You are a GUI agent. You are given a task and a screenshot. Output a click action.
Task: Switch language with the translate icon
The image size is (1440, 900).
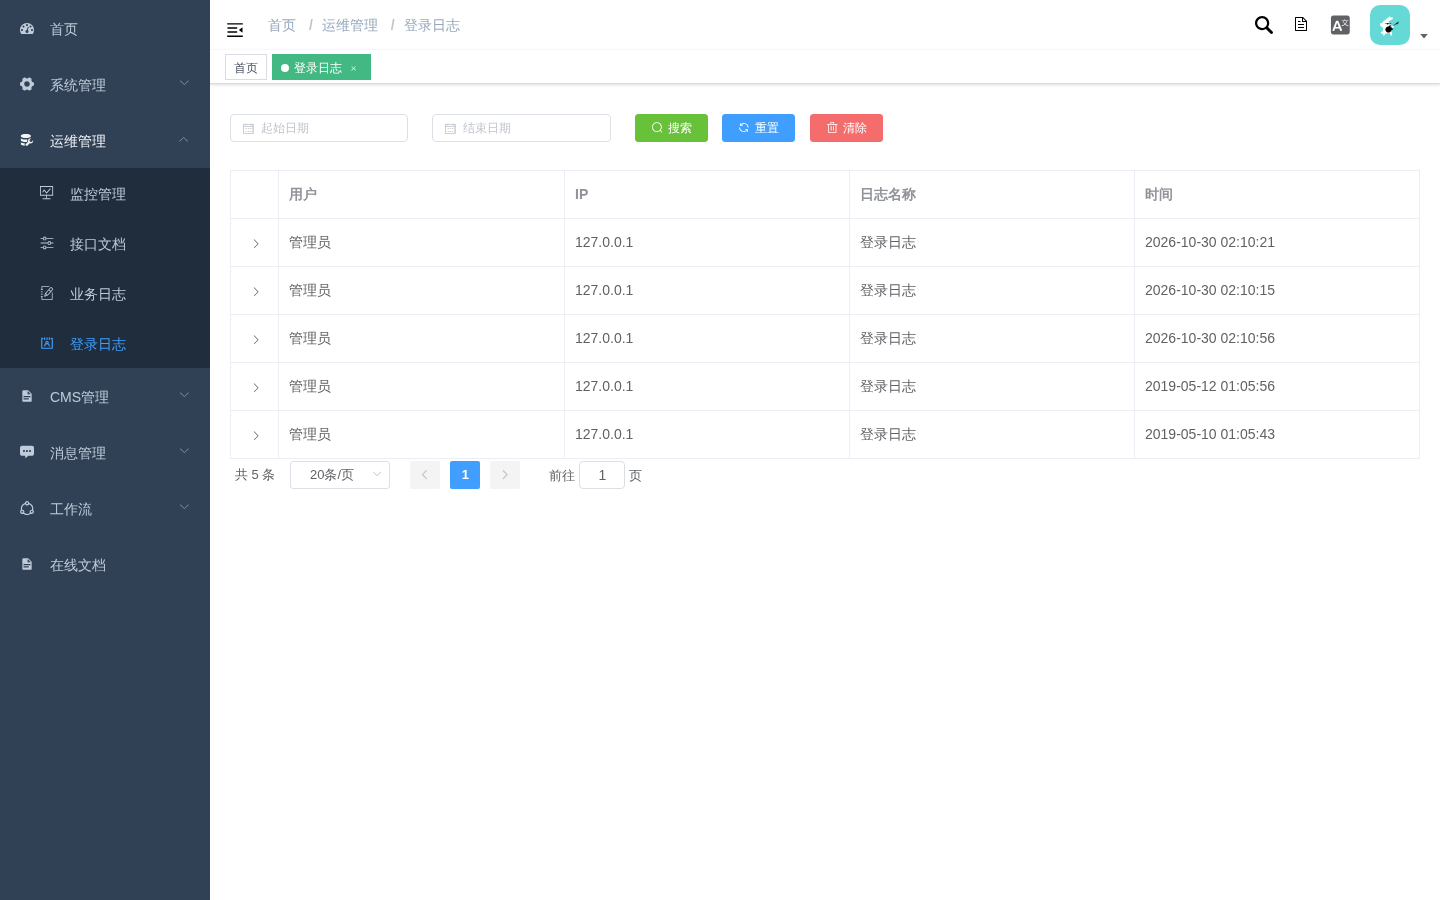coord(1340,25)
